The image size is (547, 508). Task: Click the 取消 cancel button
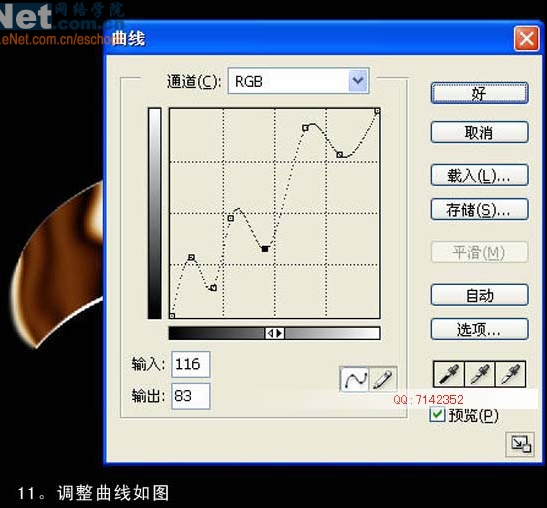(480, 132)
